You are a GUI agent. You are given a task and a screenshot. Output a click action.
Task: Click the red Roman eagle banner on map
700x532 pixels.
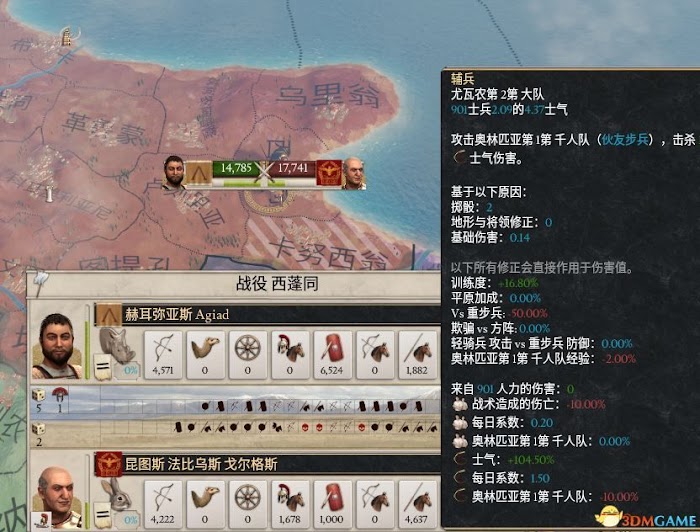[329, 173]
